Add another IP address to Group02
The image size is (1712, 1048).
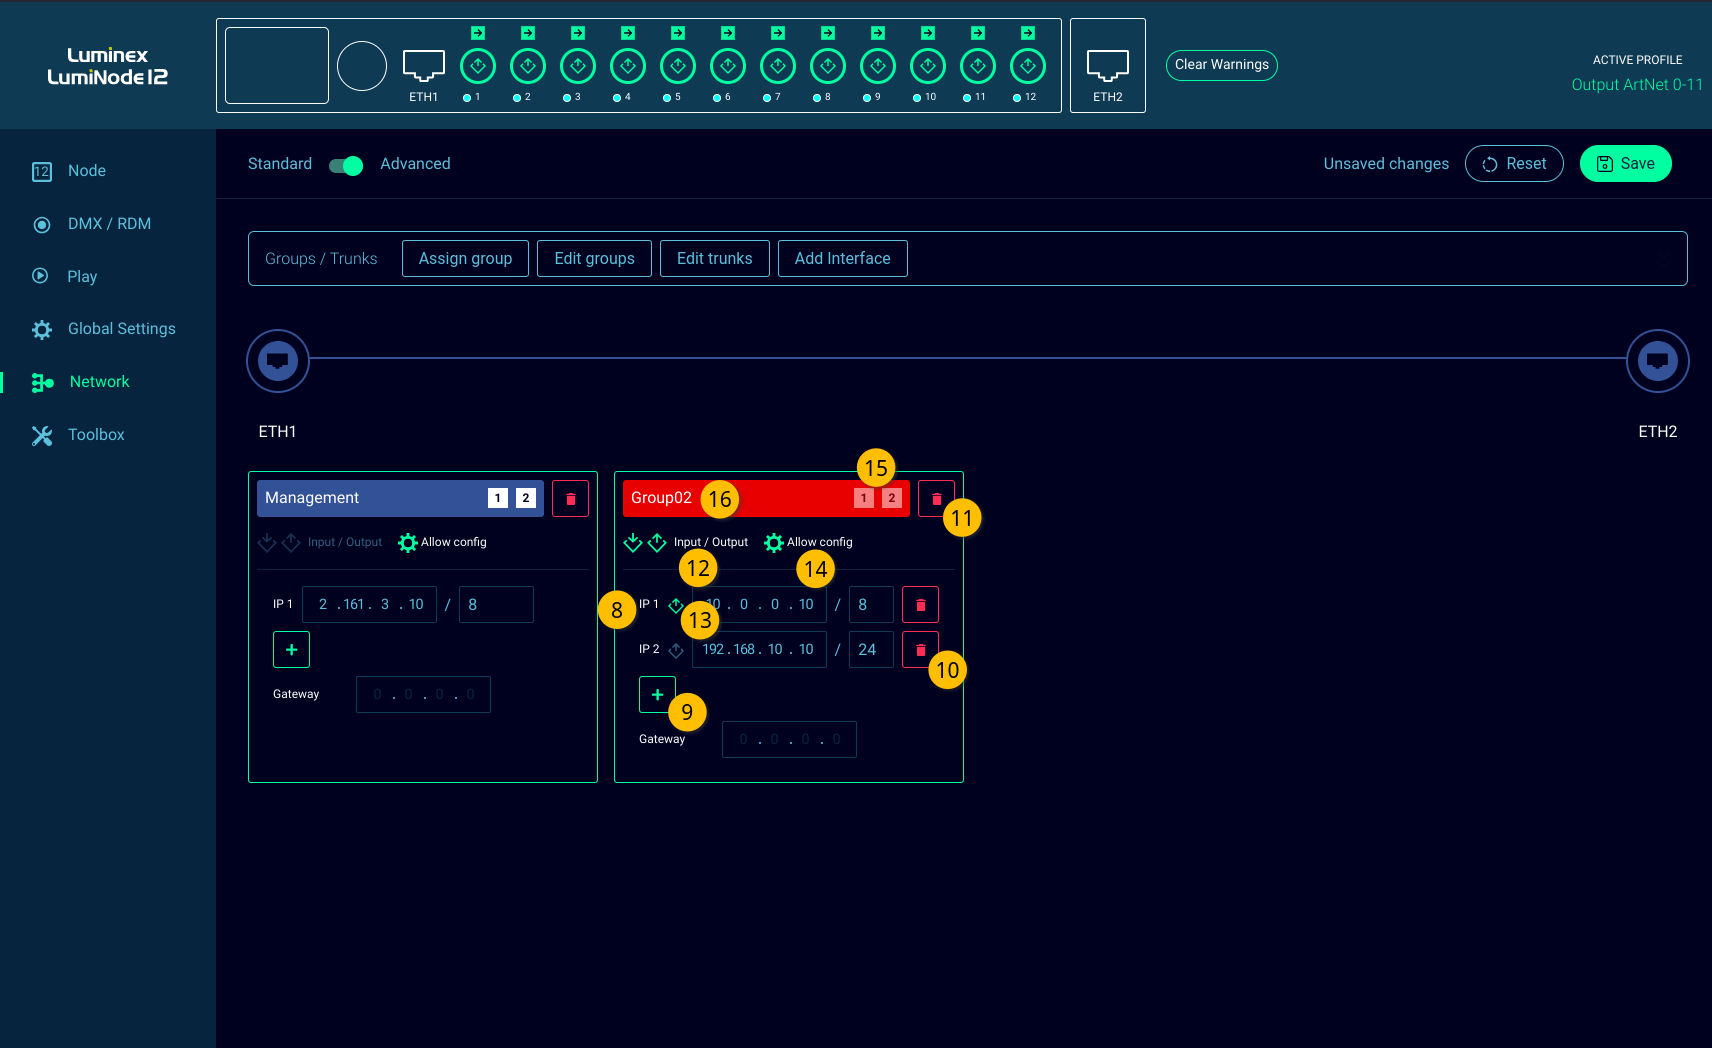tap(656, 694)
